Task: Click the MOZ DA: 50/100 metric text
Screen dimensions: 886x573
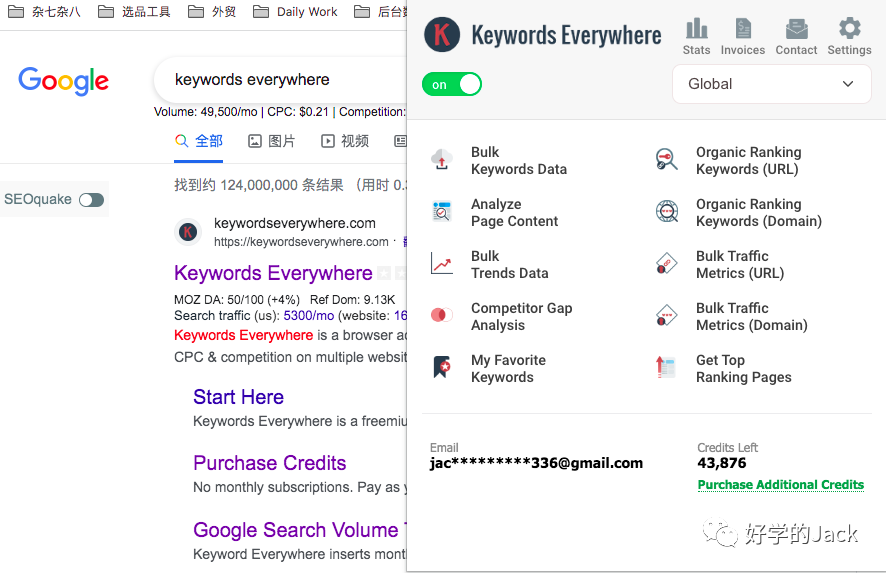Action: coord(237,299)
